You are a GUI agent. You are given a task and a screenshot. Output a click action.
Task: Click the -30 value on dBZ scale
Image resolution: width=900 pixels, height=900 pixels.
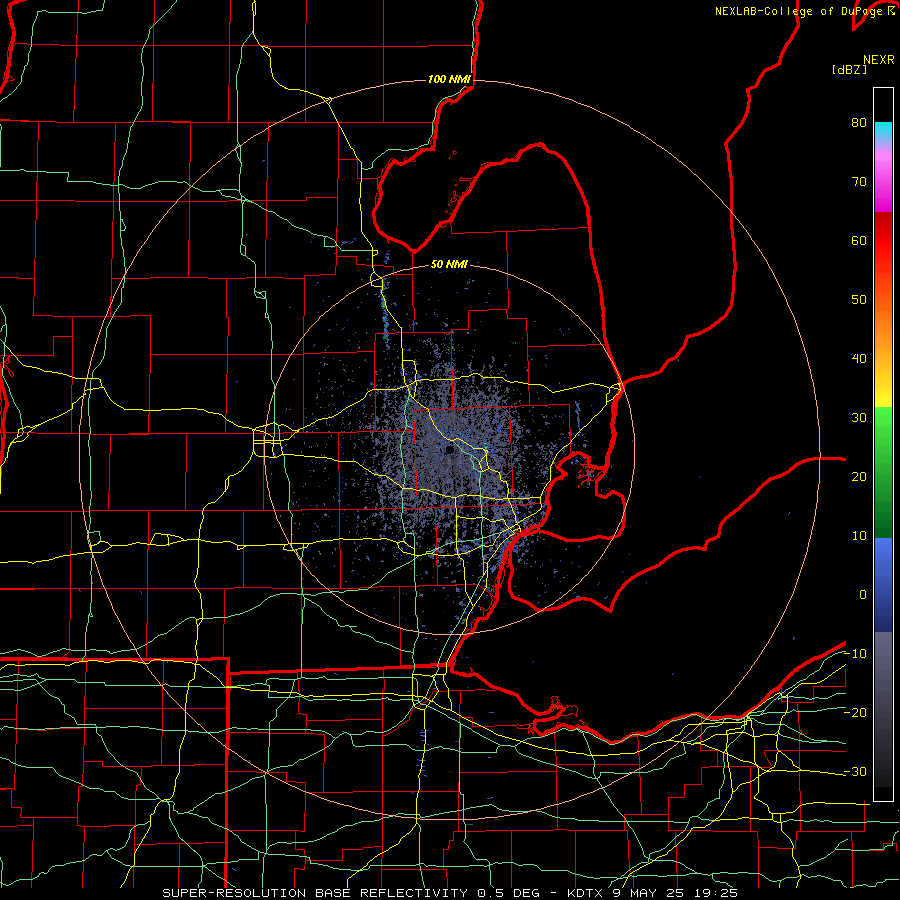click(x=855, y=771)
